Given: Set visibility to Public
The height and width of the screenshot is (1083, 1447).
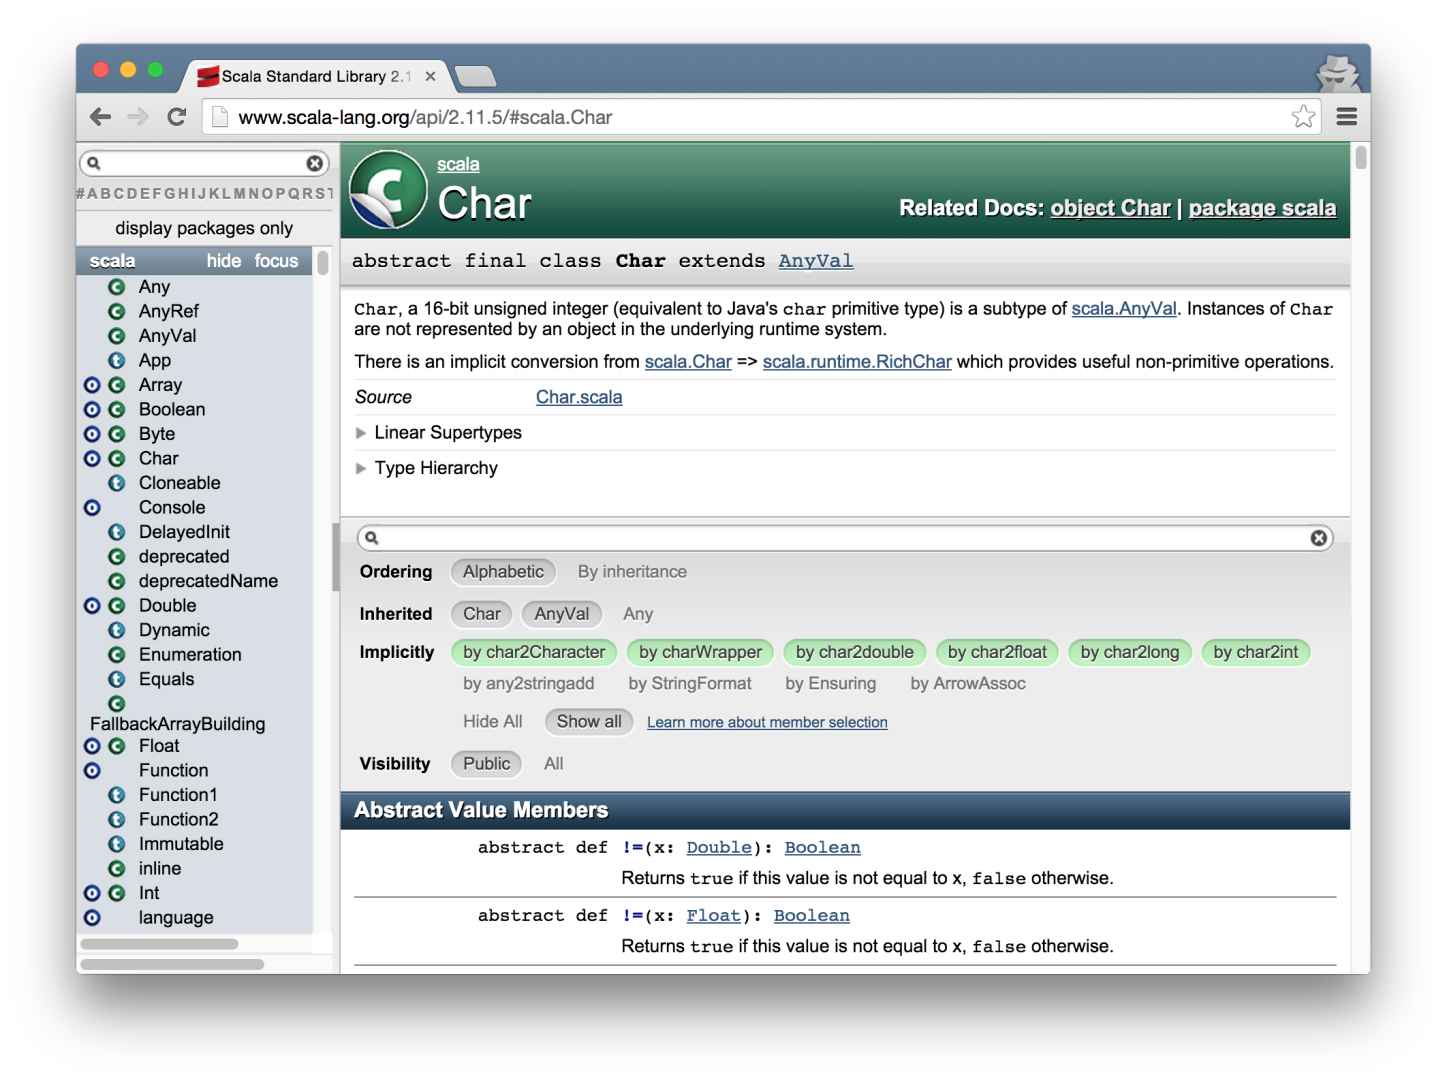Looking at the screenshot, I should pyautogui.click(x=486, y=764).
